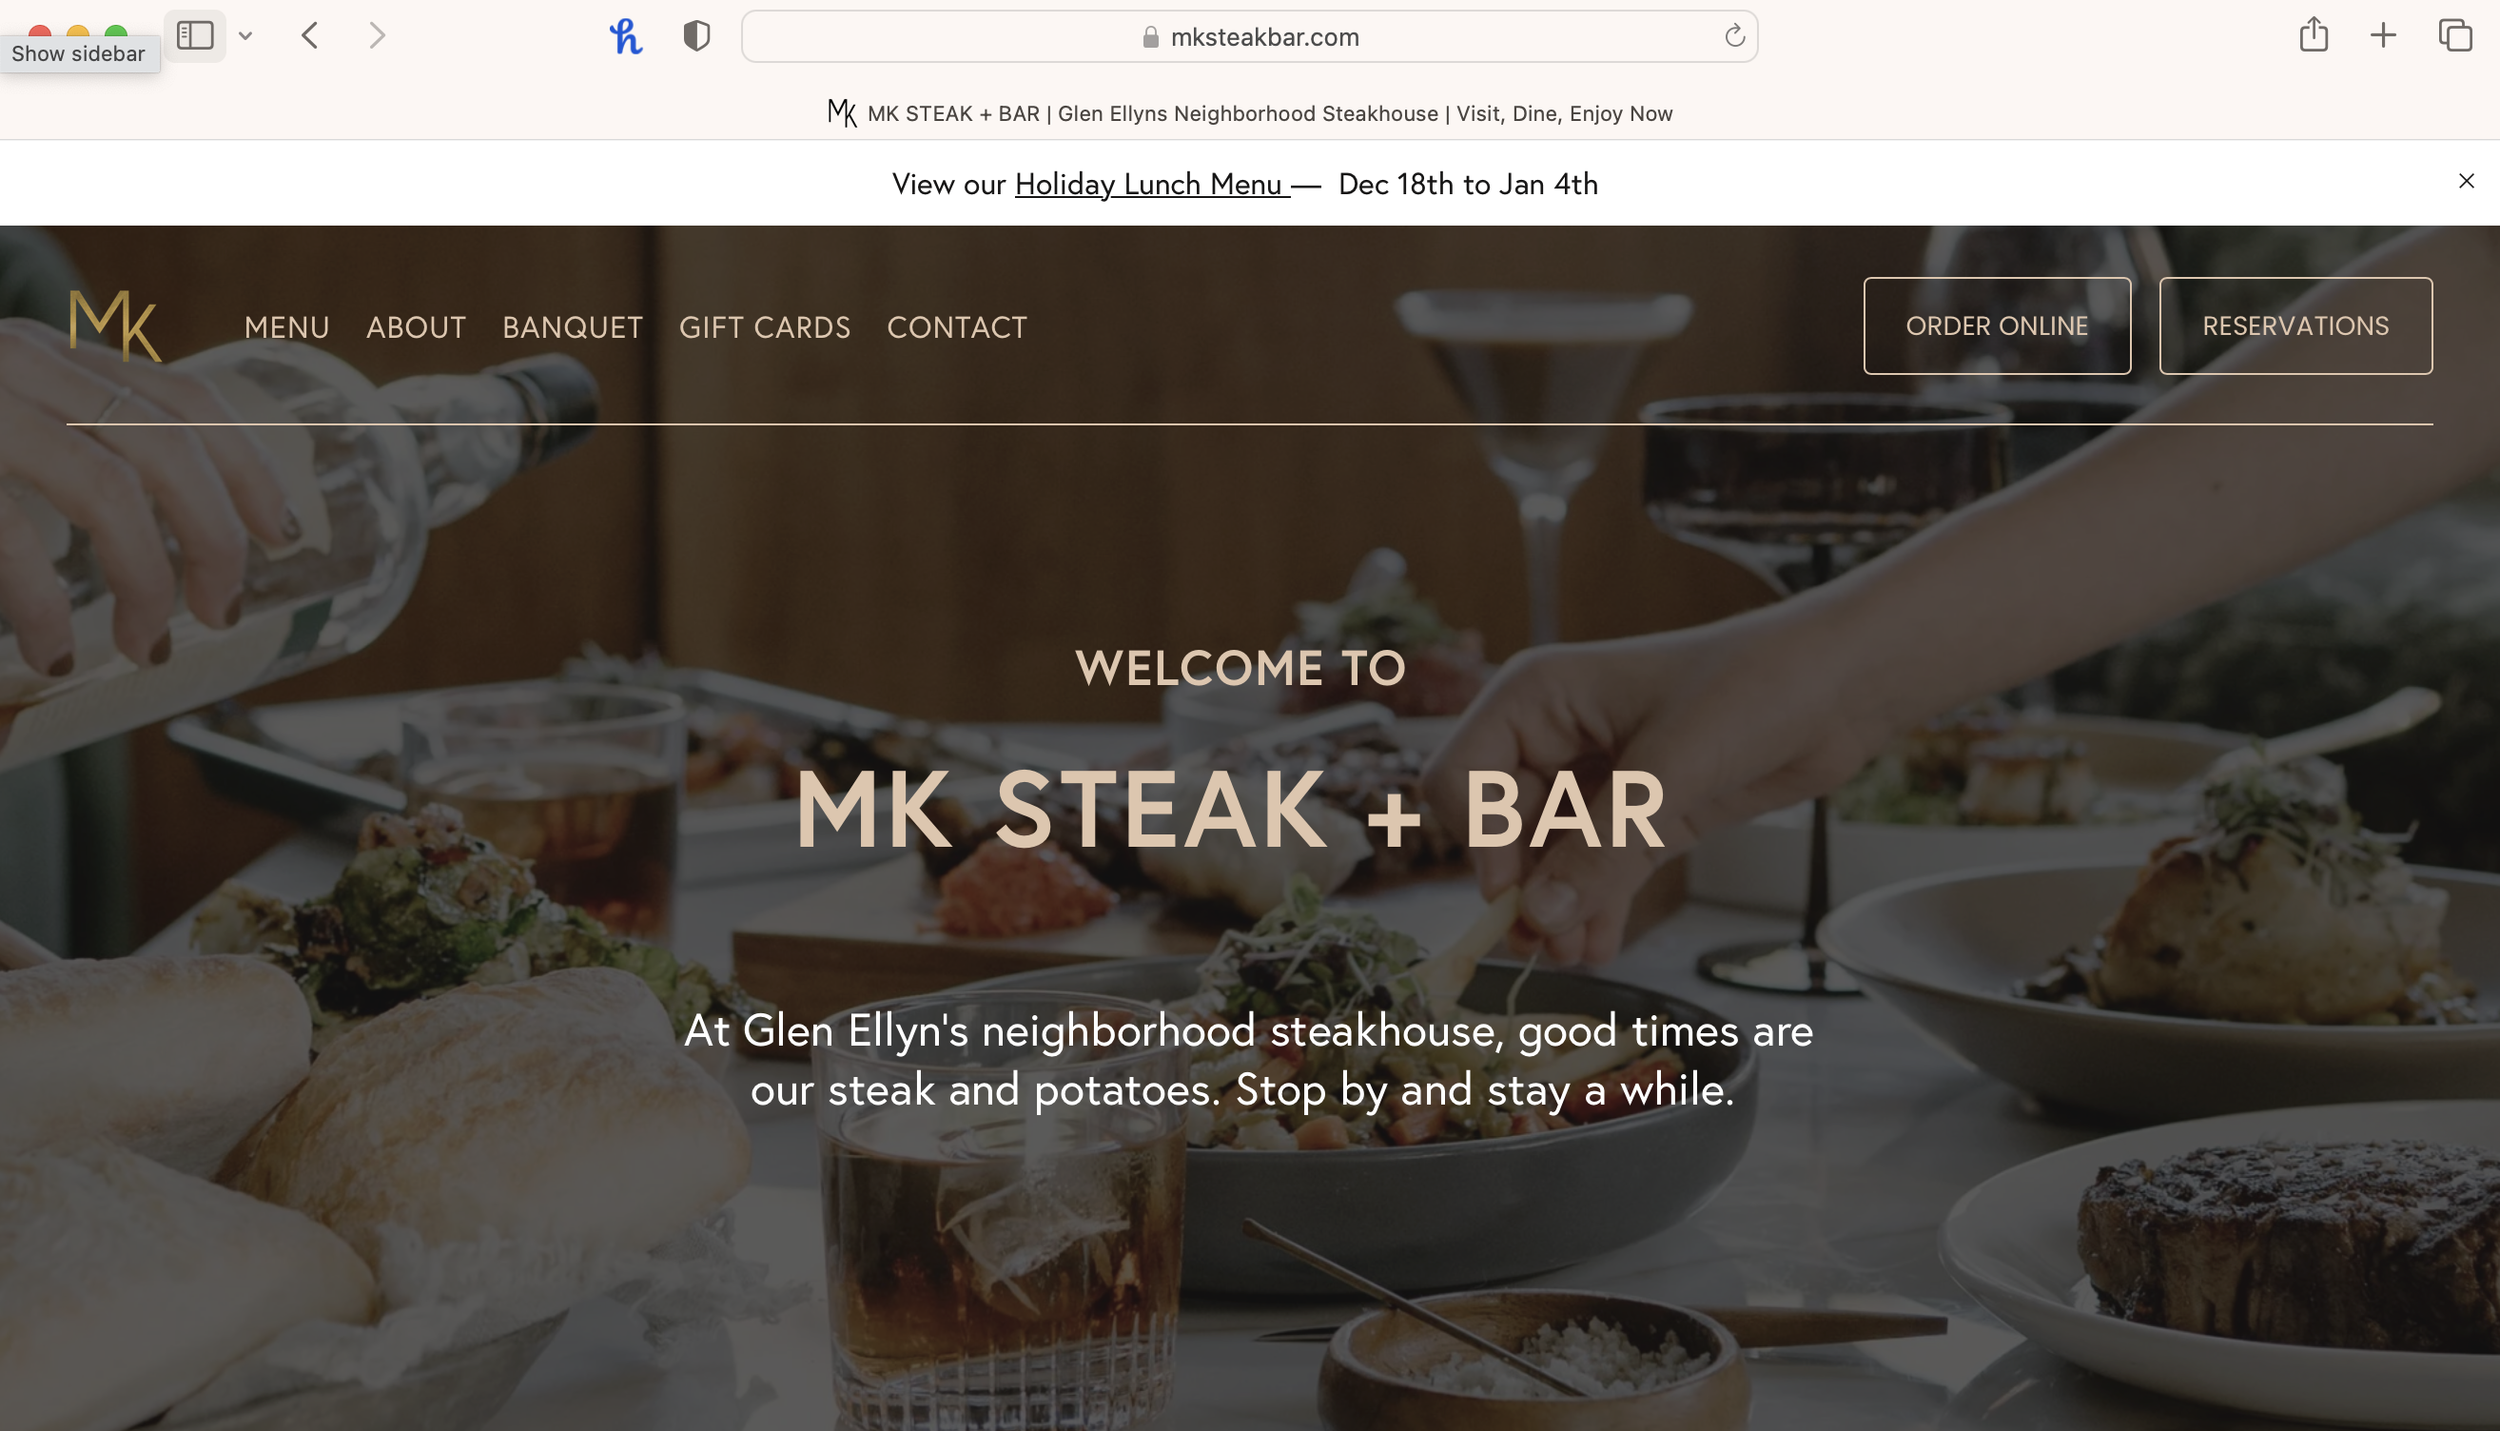The width and height of the screenshot is (2500, 1431).
Task: Open the MENU navigation item
Action: (x=287, y=327)
